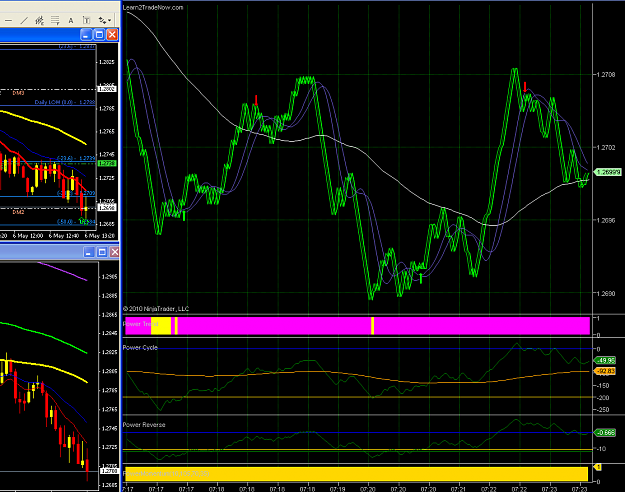
Task: Click the green price tag 1.2738
Action: [x=107, y=163]
